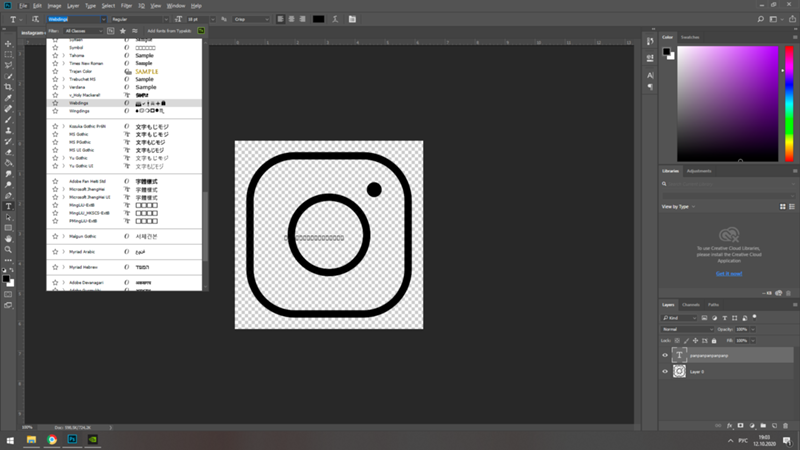Select the Eraser tool

(x=8, y=152)
